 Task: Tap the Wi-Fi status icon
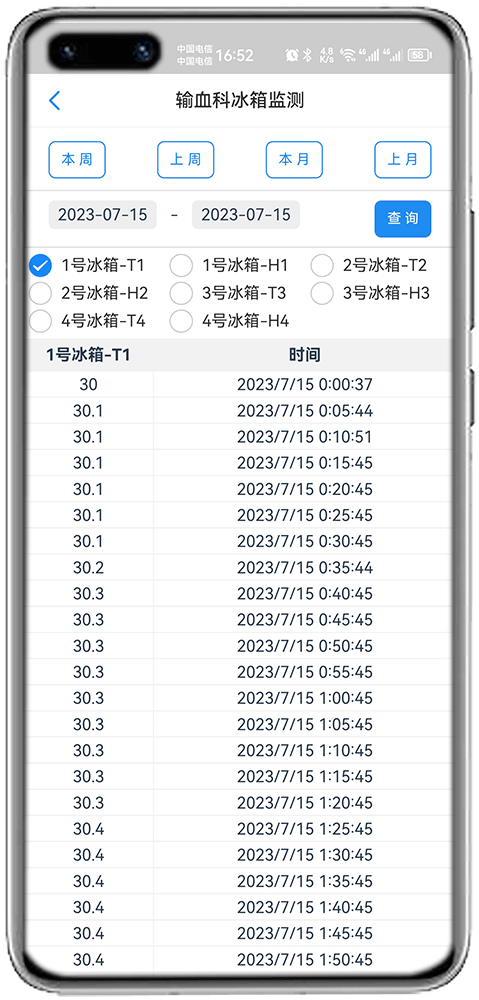(348, 55)
